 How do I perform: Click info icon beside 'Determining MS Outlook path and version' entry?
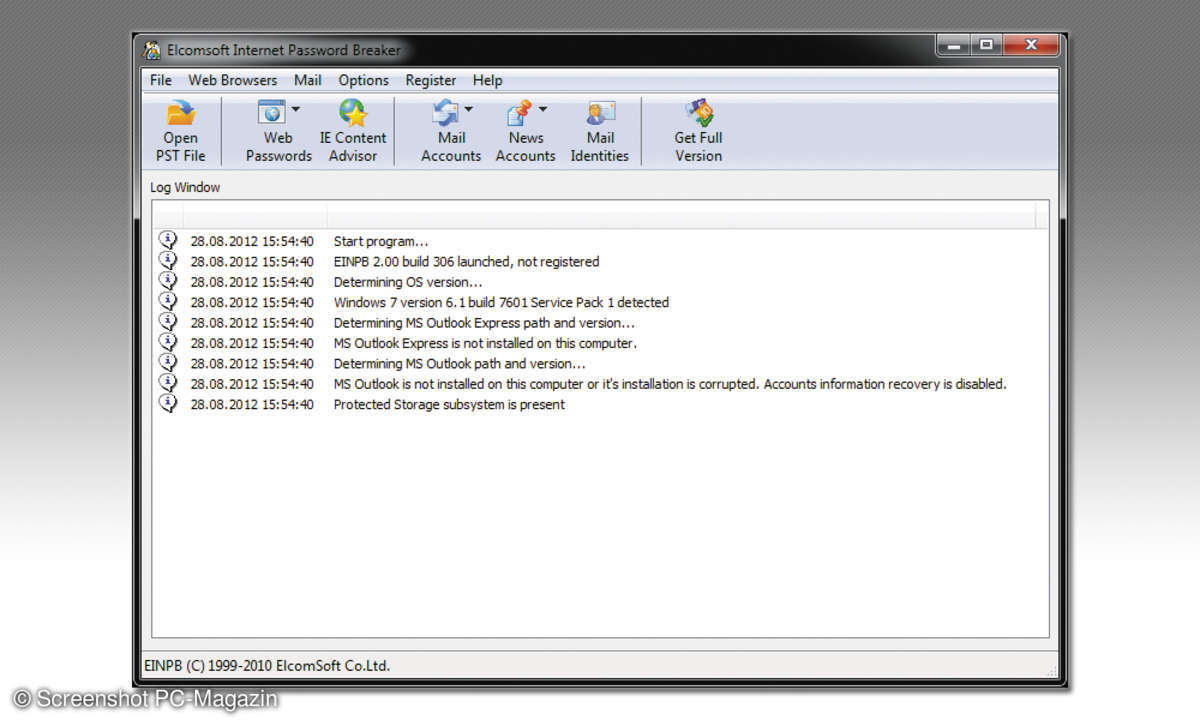coord(168,363)
